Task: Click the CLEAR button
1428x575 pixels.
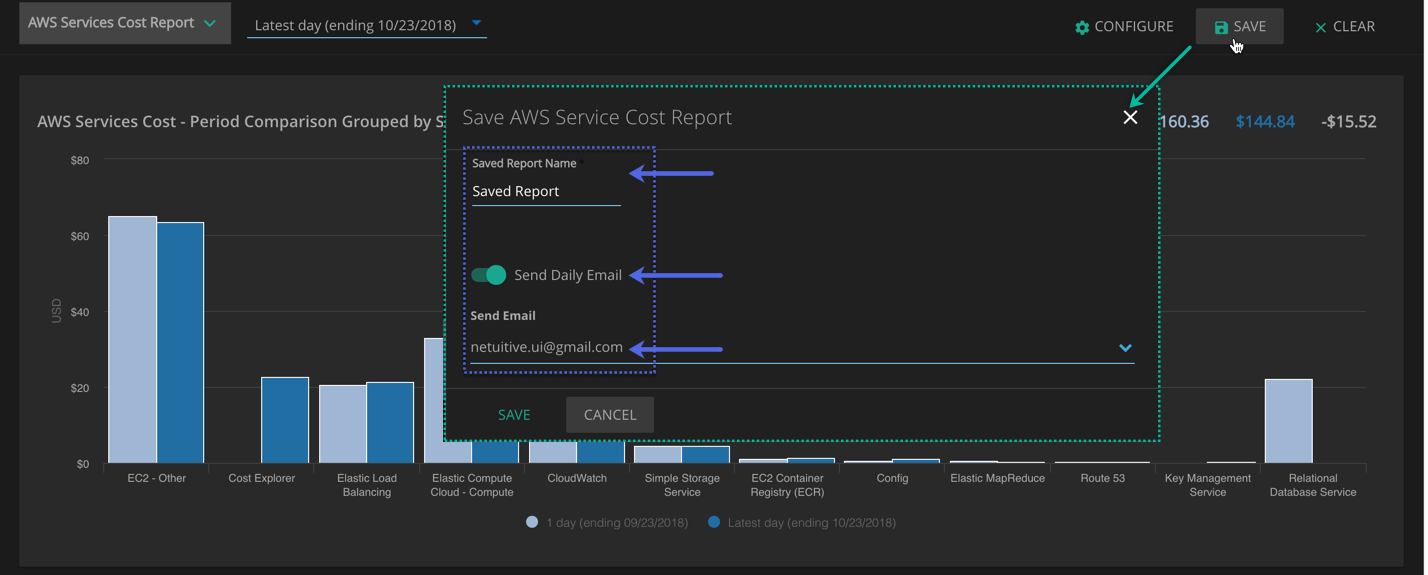Action: [1345, 27]
